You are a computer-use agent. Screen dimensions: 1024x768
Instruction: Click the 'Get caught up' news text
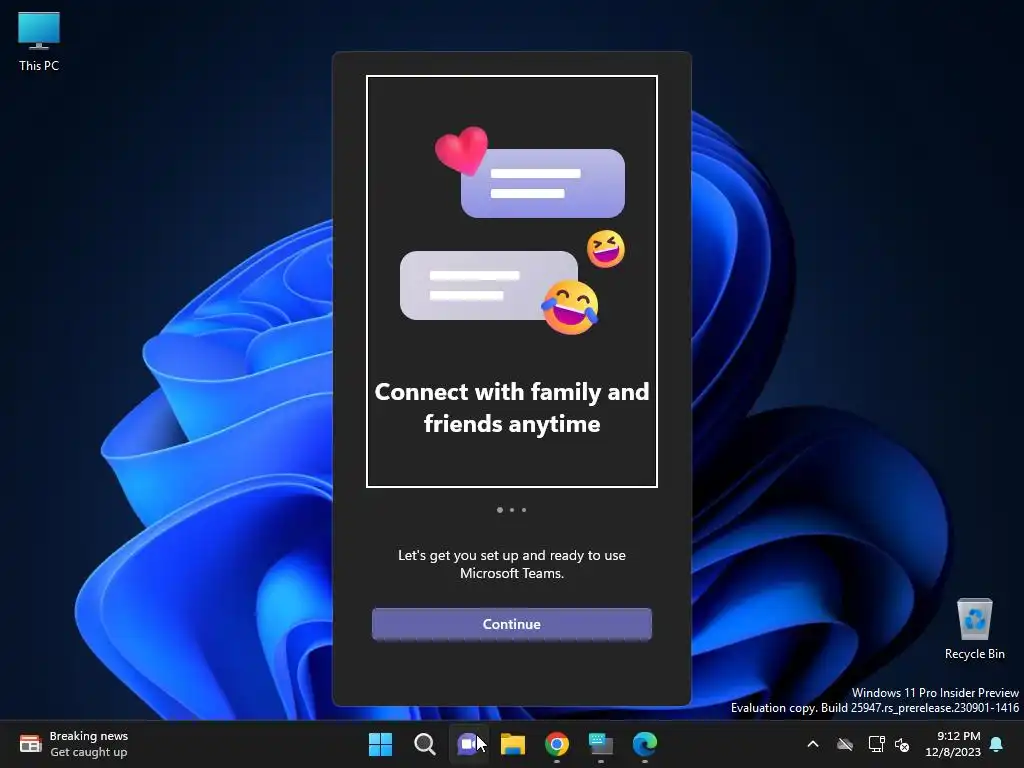tap(89, 752)
